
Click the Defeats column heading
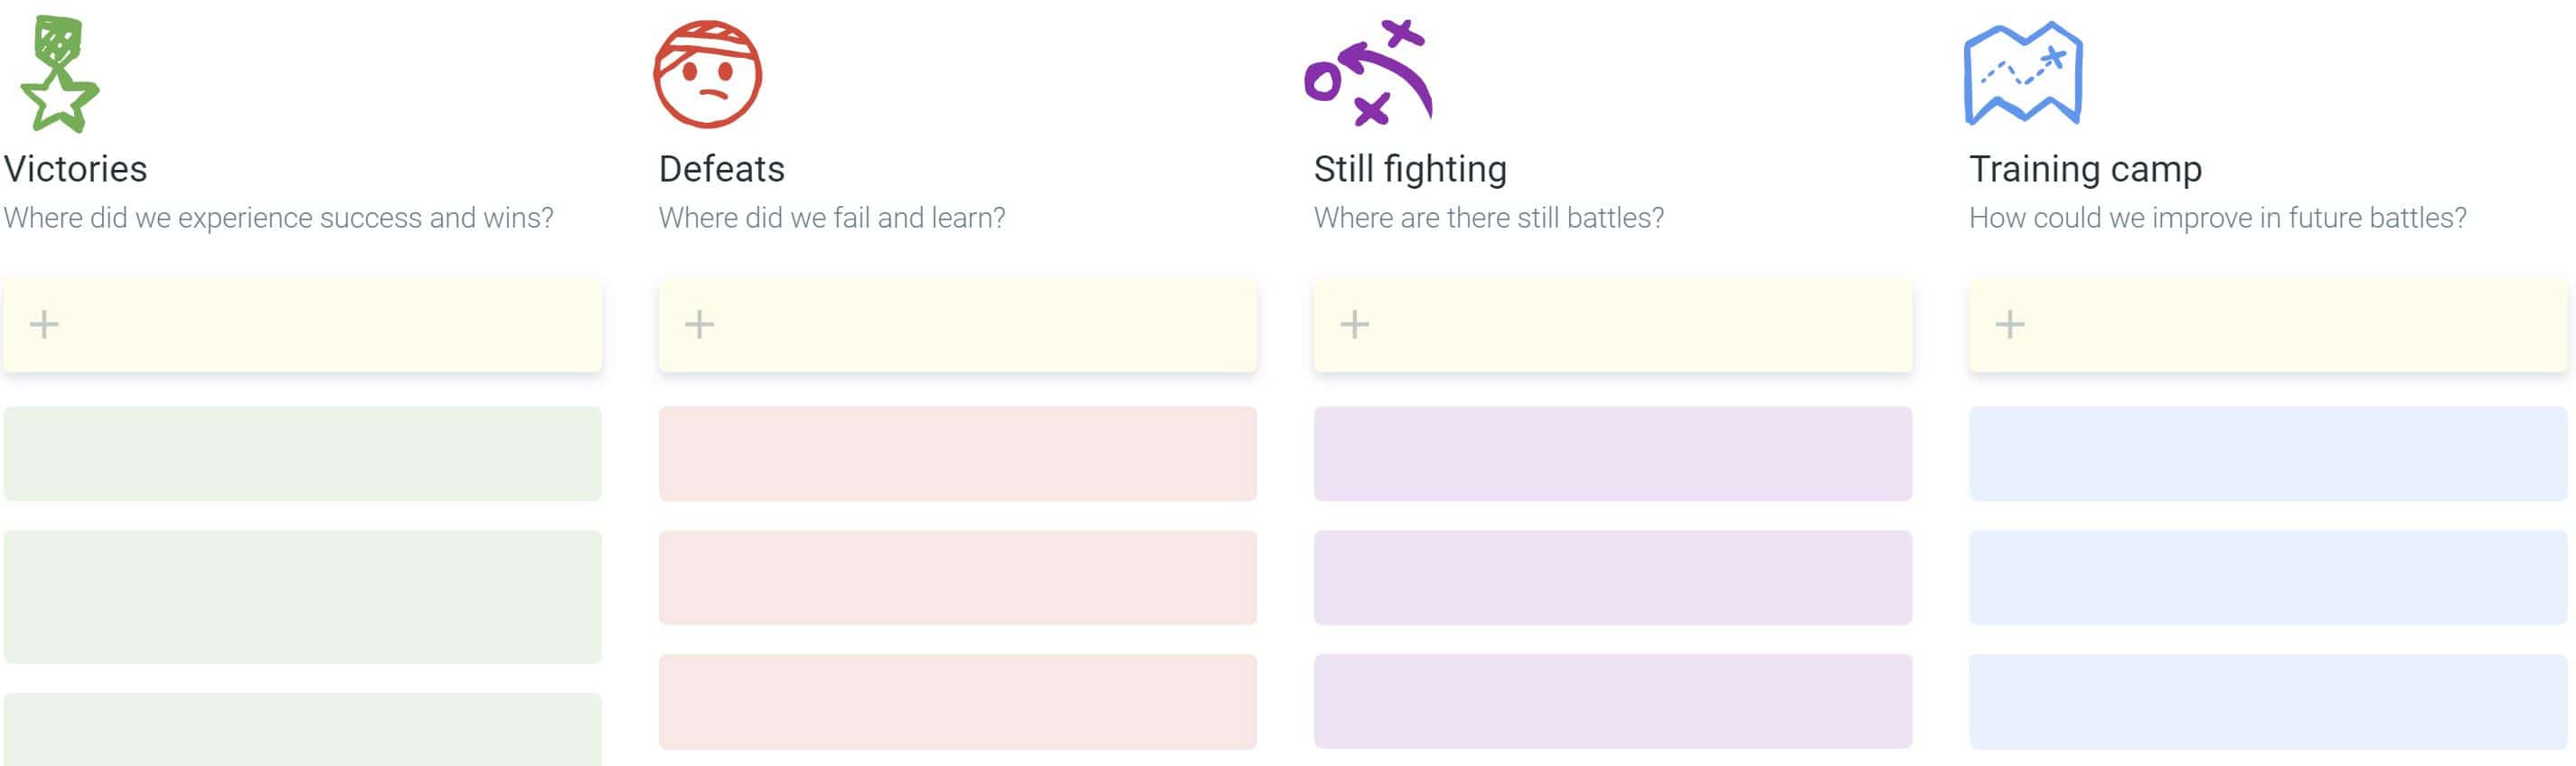click(721, 169)
